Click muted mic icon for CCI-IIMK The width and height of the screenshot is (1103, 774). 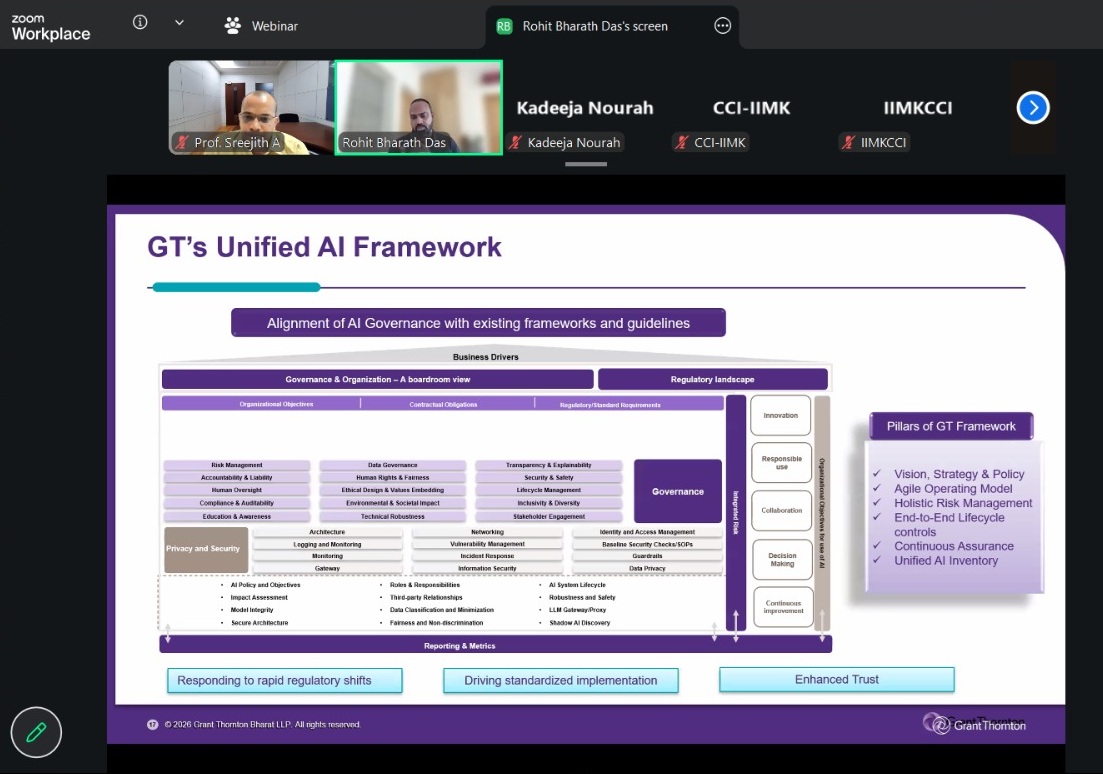(682, 142)
